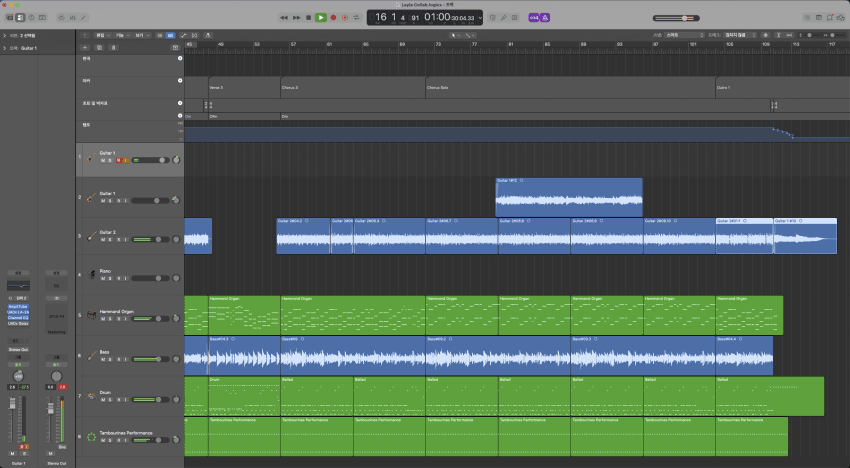The width and height of the screenshot is (850, 468).
Task: Click the Add Track plus button
Action: pos(86,46)
